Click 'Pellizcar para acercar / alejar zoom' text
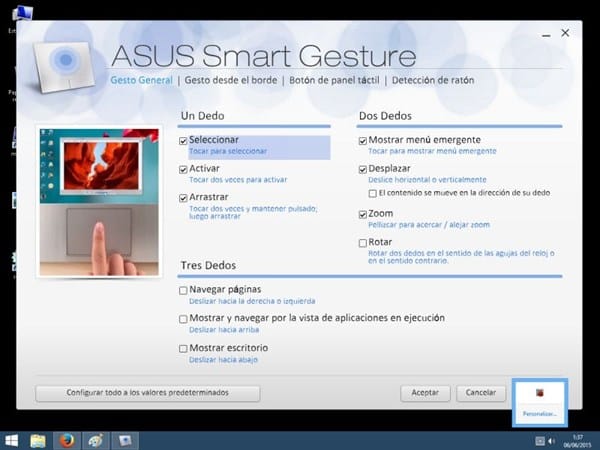Image resolution: width=600 pixels, height=450 pixels. 429,225
